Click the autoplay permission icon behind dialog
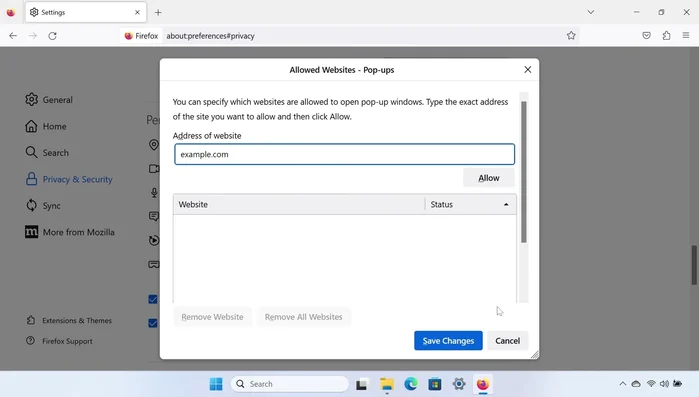Screen dimensions: 699x397 point(154,240)
